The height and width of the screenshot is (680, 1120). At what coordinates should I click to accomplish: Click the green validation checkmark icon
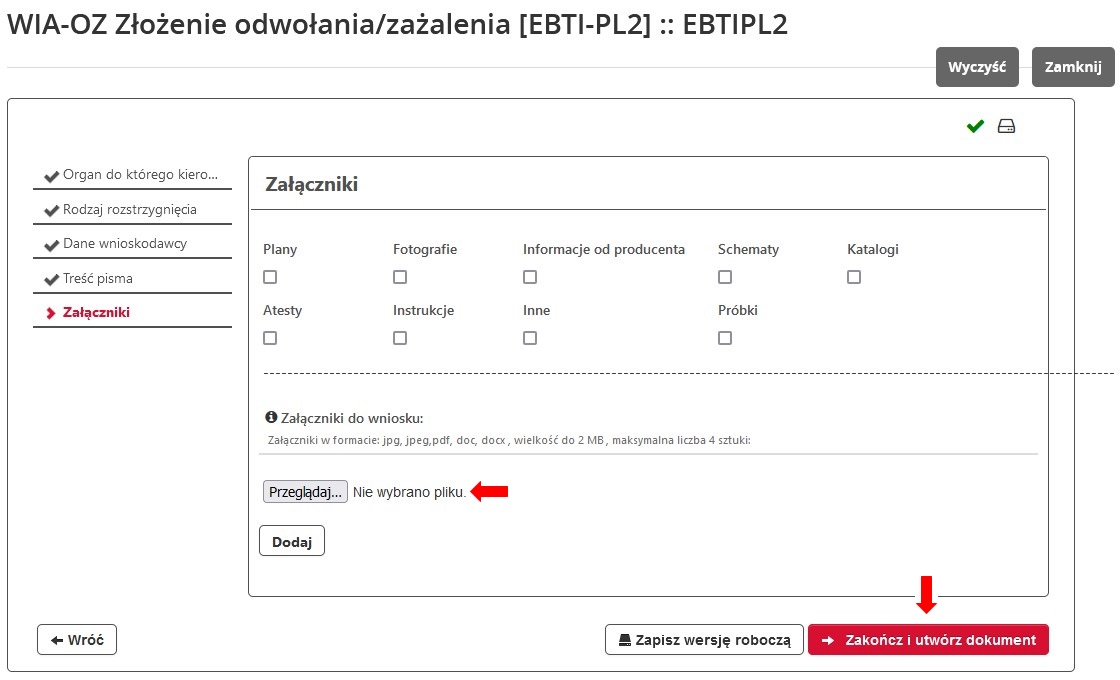(974, 125)
